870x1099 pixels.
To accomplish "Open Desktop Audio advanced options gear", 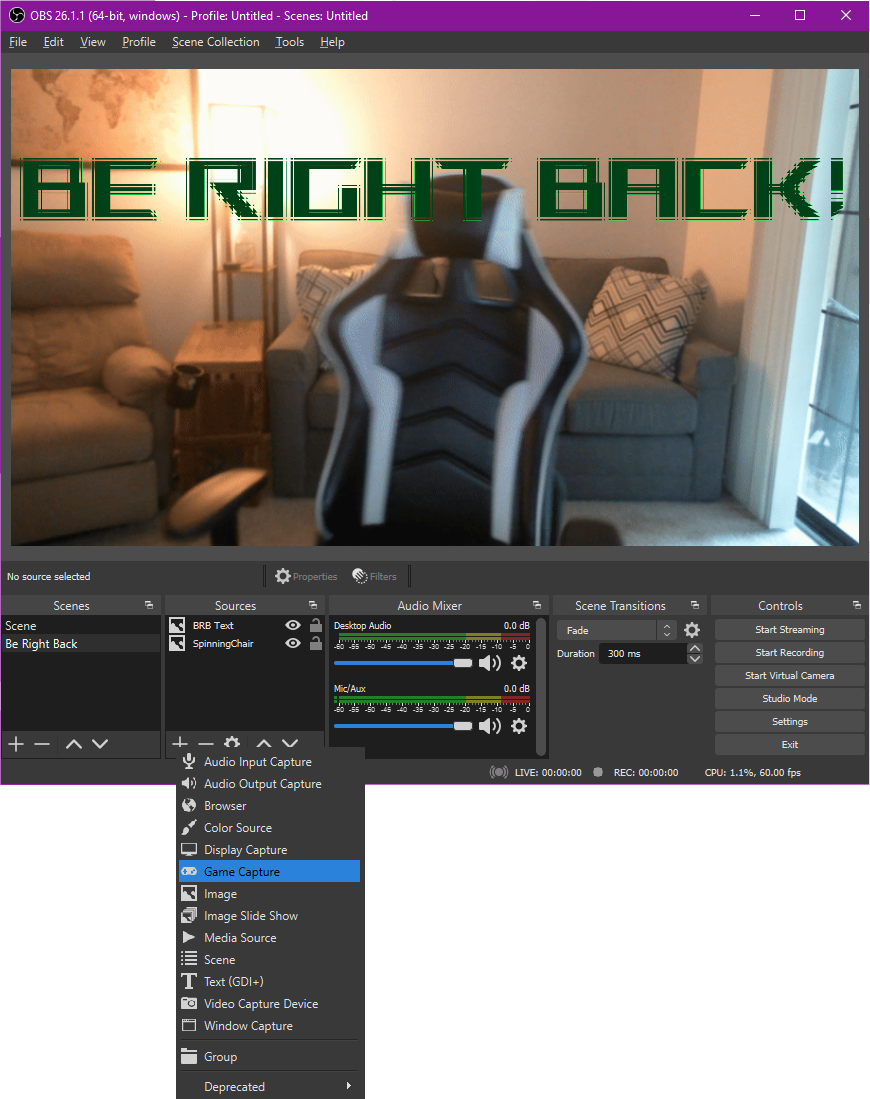I will [x=518, y=663].
